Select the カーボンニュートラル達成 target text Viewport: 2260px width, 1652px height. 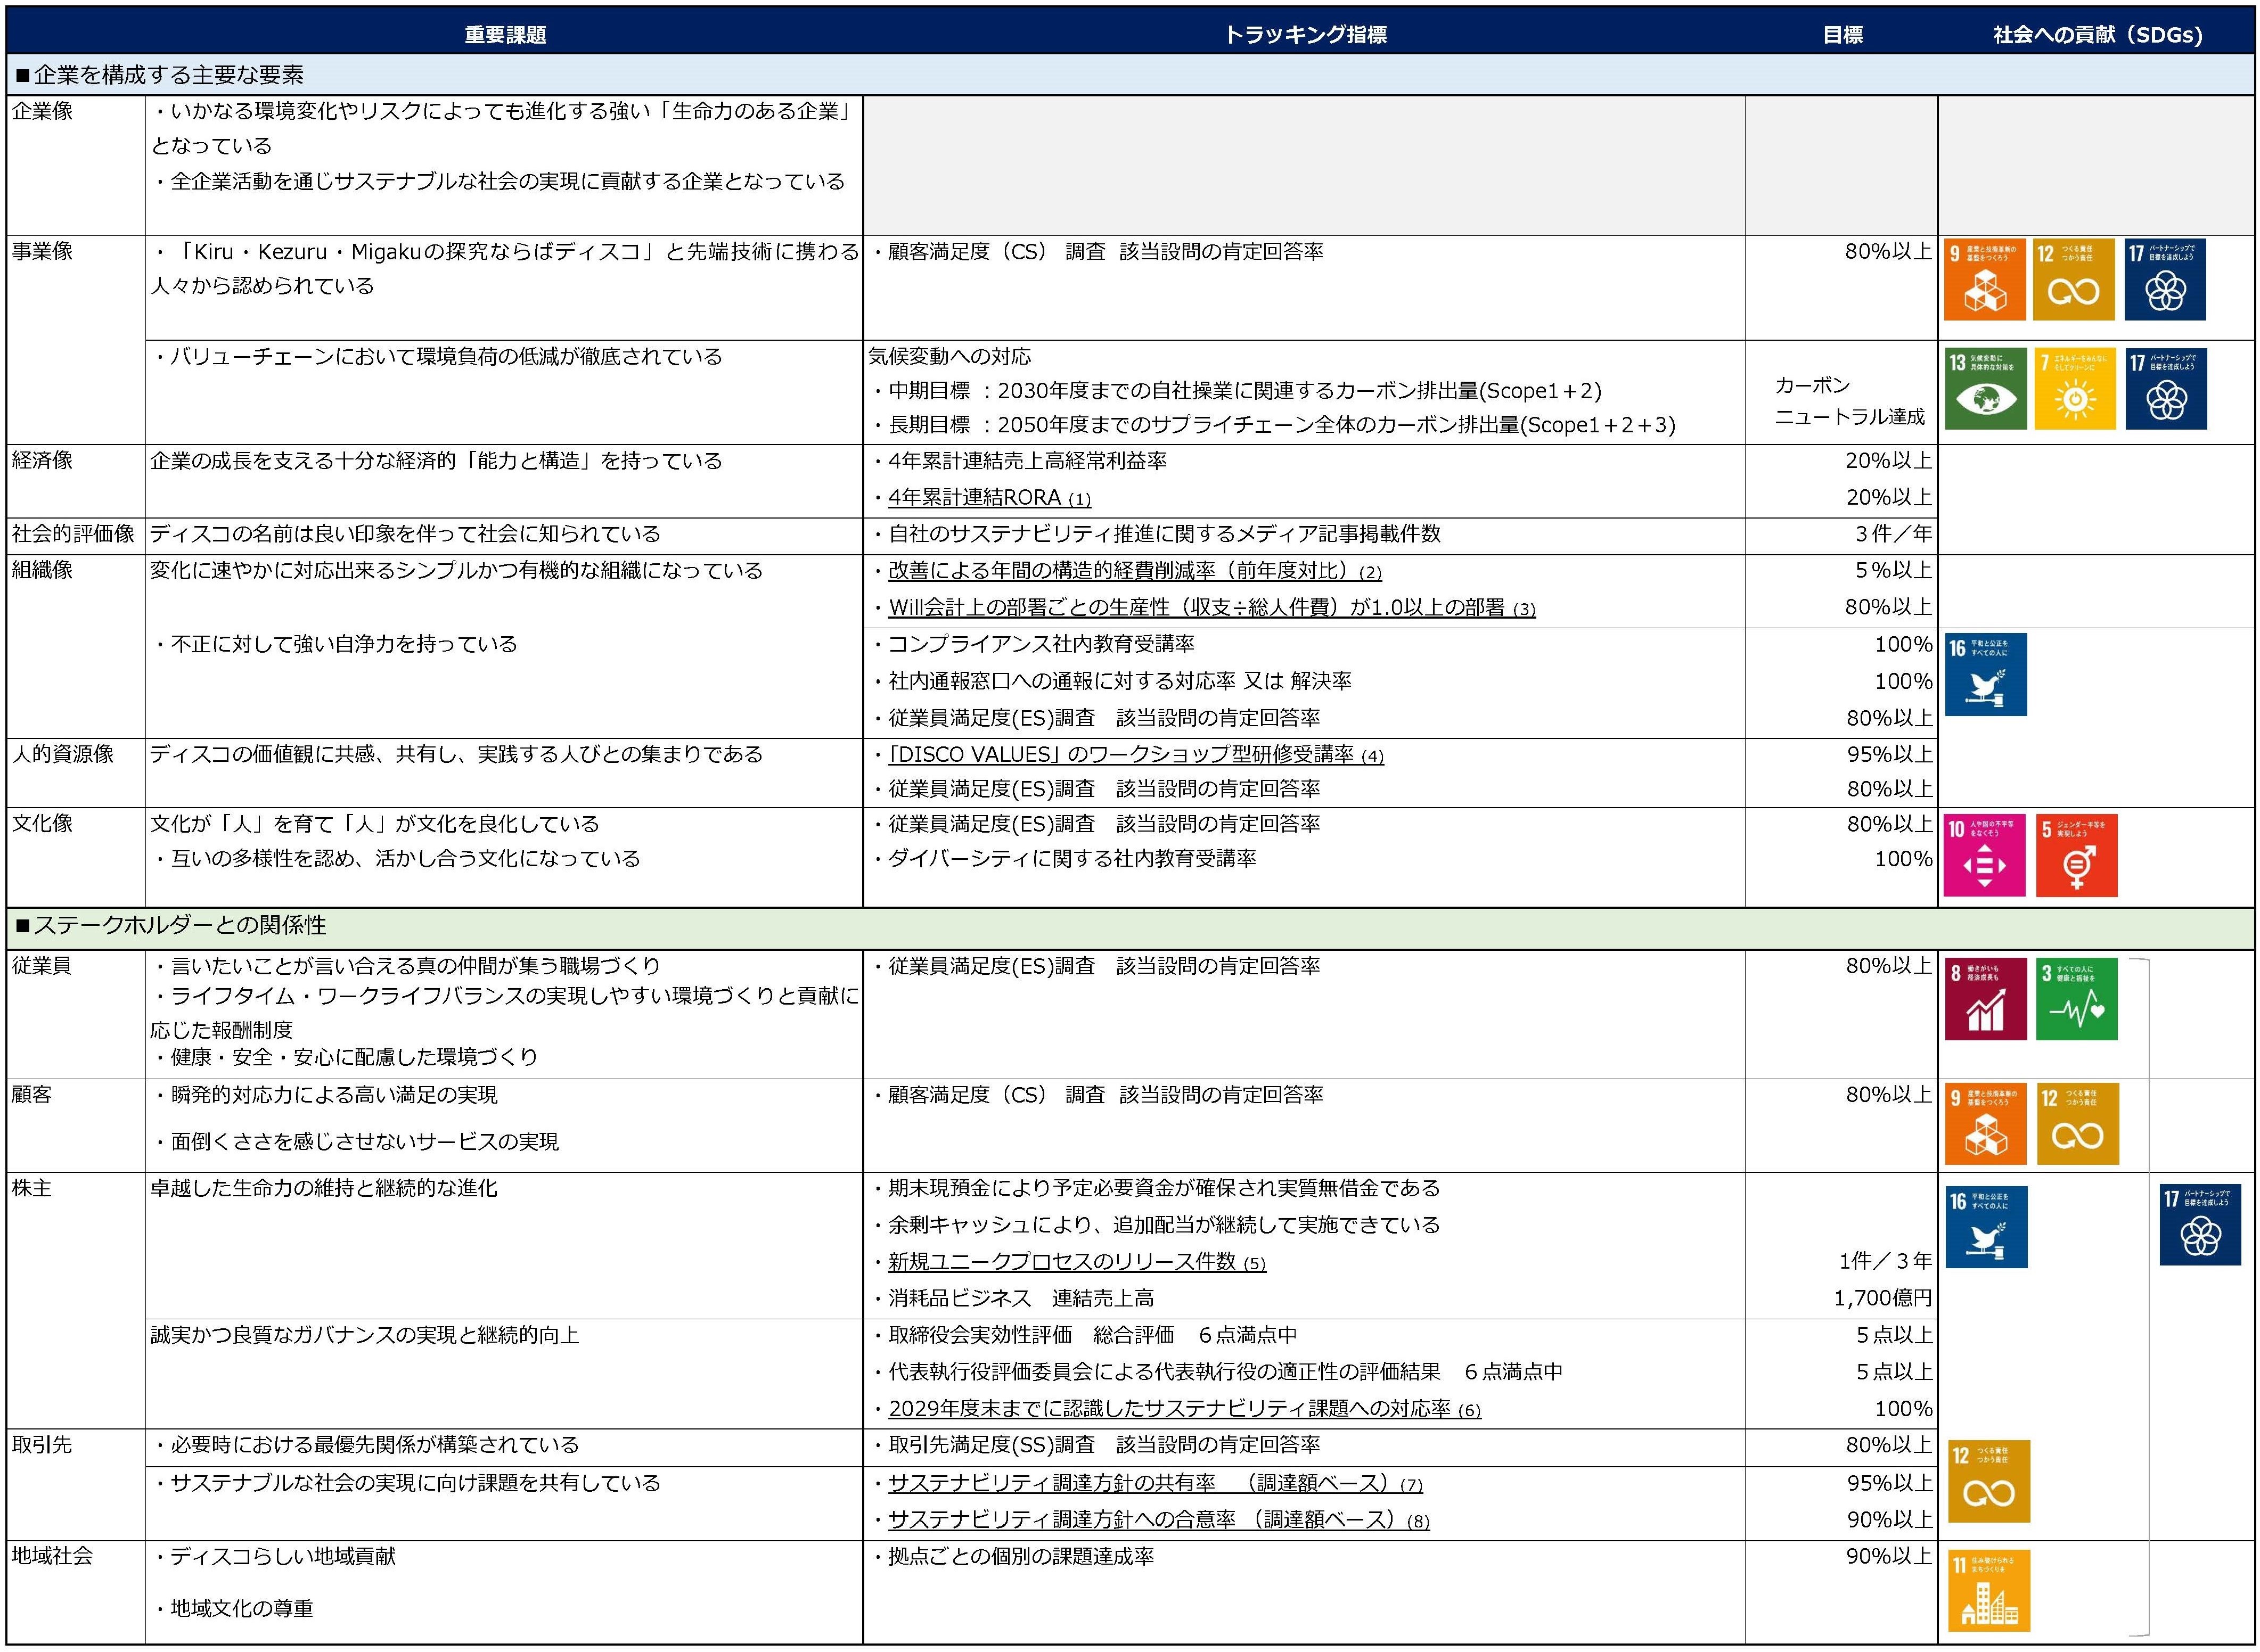tap(1849, 401)
